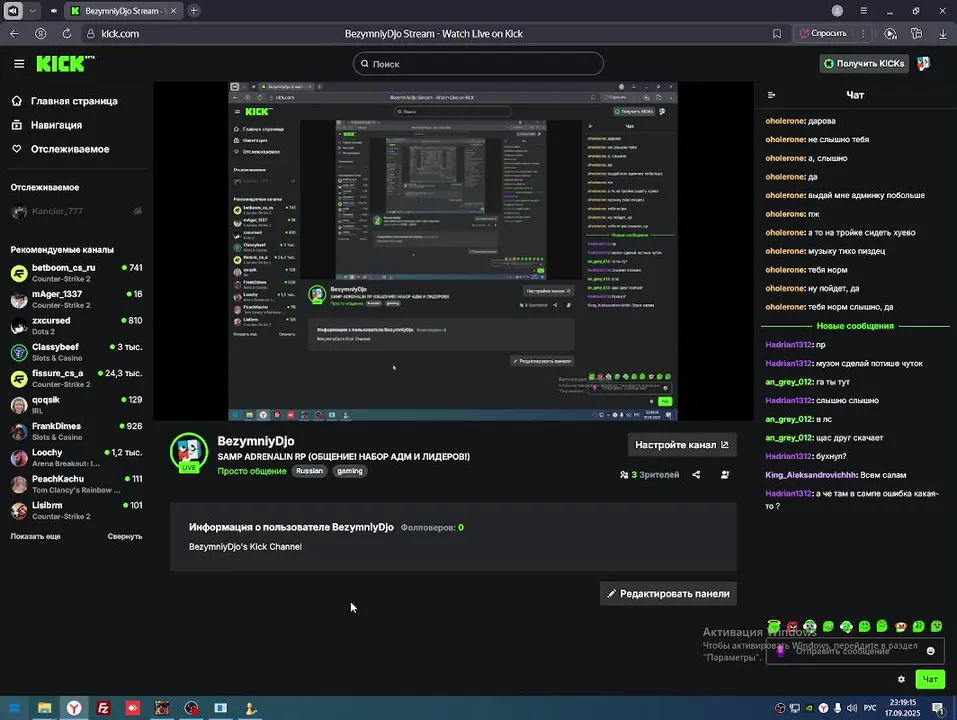
Task: Open a new browser tab with the plus button
Action: pos(193,10)
